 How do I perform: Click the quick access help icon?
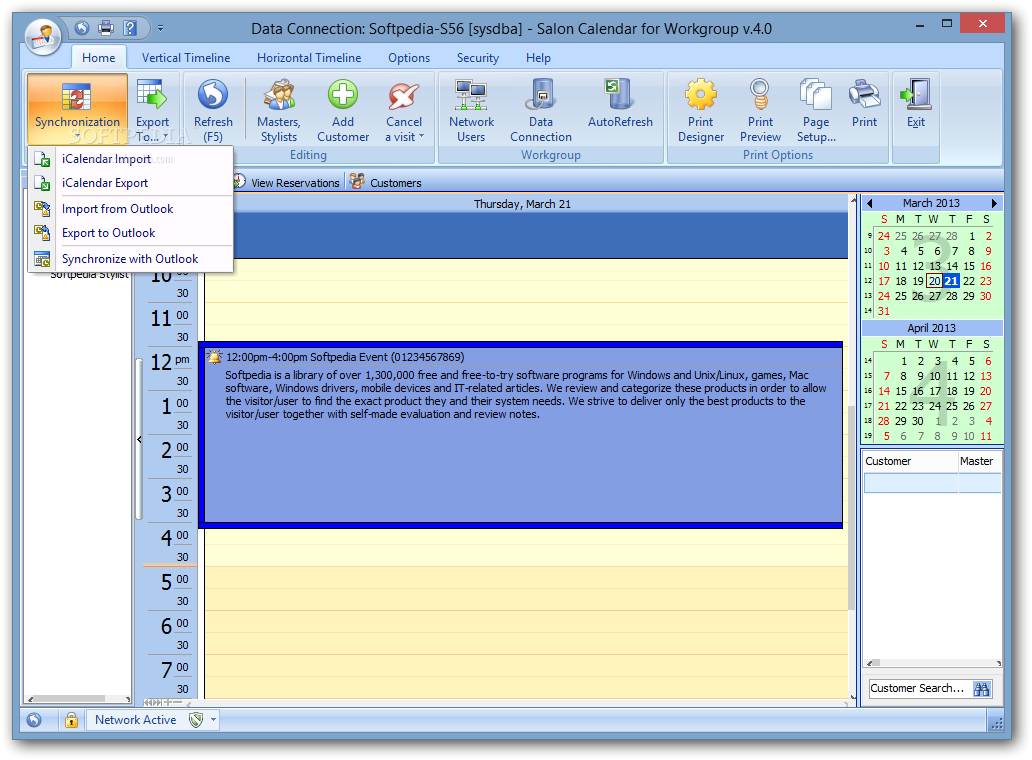130,28
